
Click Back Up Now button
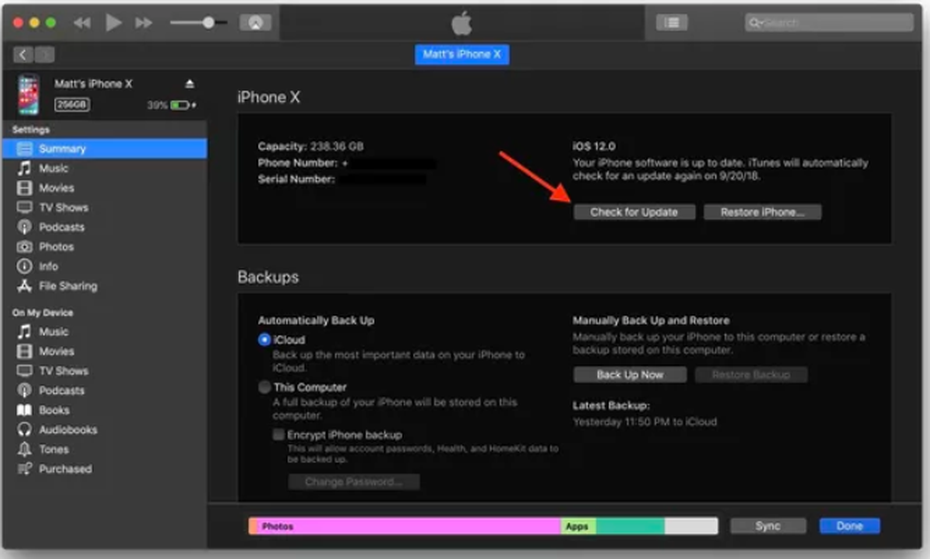(x=630, y=374)
